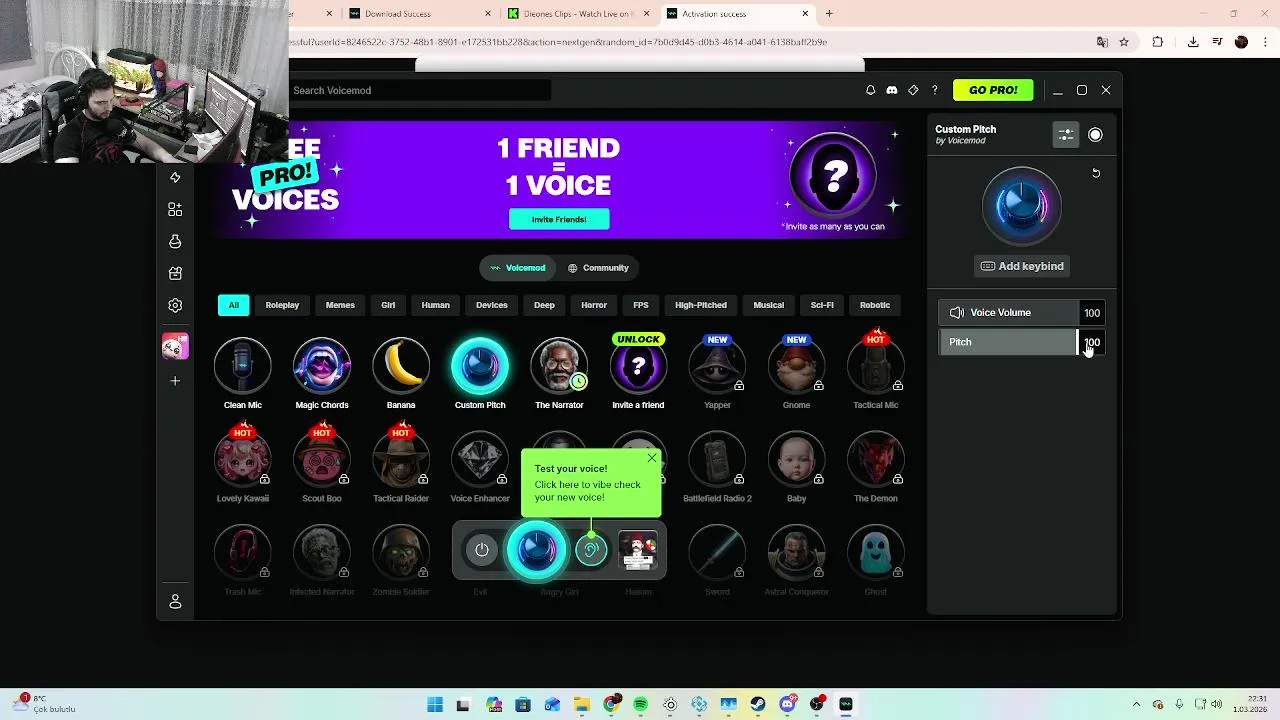The width and height of the screenshot is (1280, 720).
Task: Select the Ghost voice
Action: coord(876,552)
